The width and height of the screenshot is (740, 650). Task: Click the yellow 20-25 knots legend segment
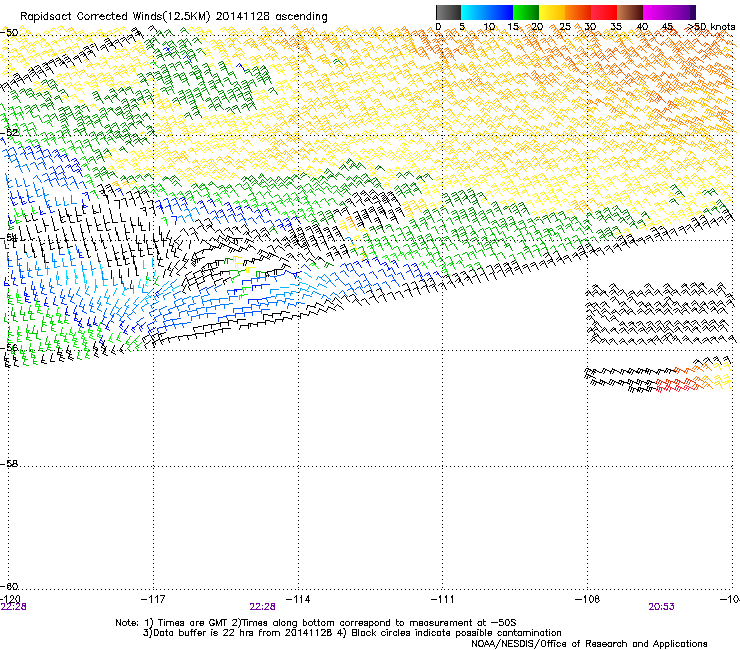[x=552, y=12]
